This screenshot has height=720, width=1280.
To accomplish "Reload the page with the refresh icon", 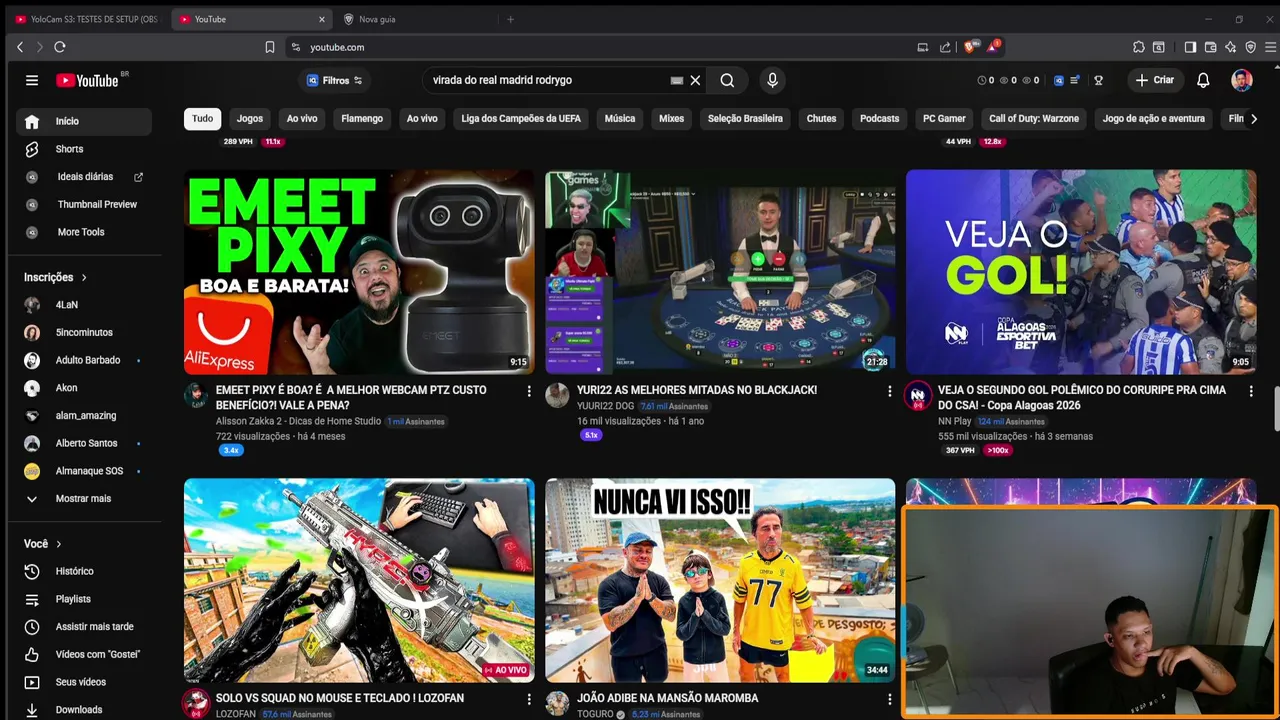I will [x=60, y=47].
